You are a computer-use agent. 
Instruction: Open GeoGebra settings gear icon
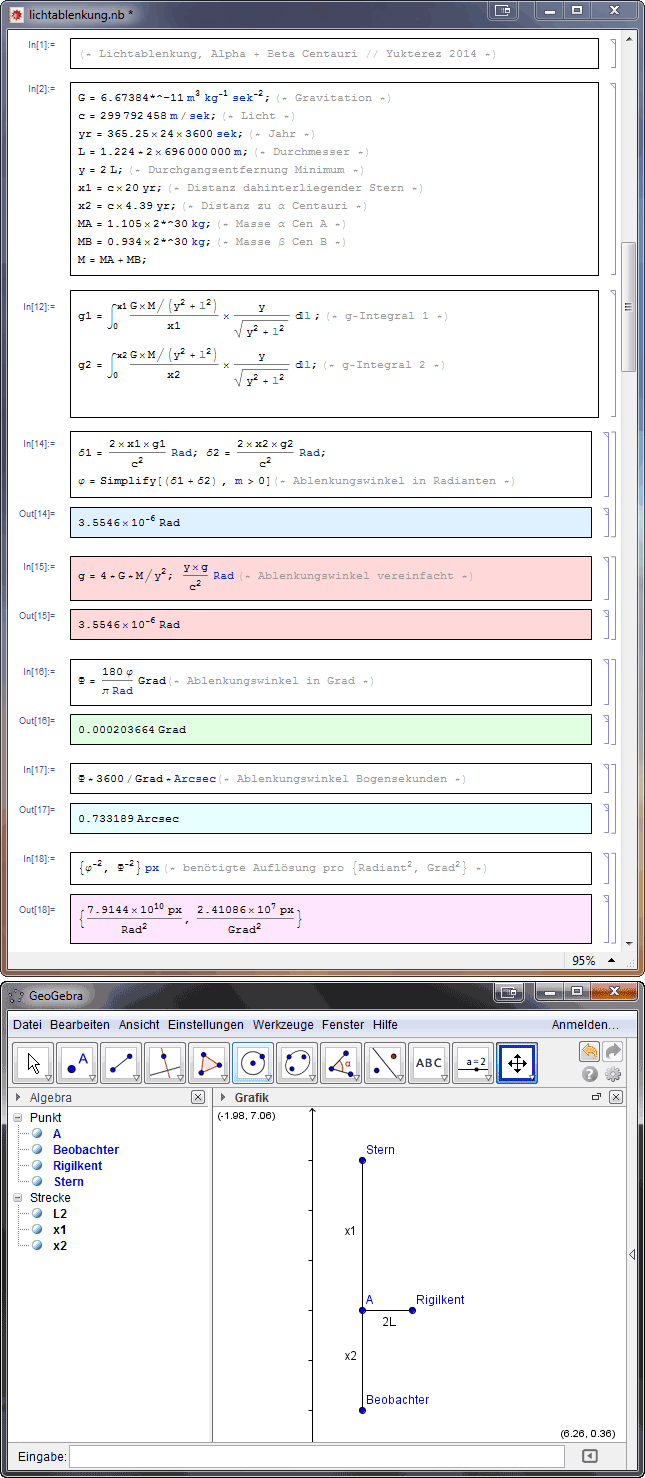click(x=613, y=1075)
